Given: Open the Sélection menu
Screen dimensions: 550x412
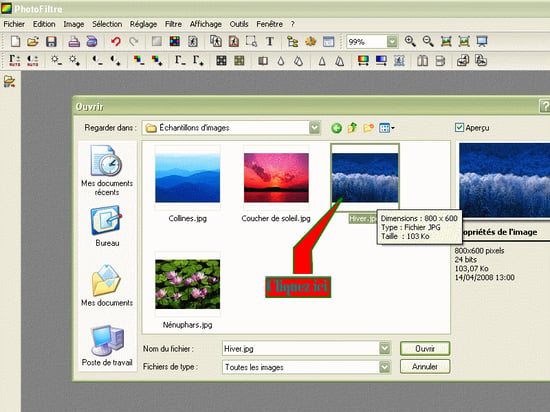Looking at the screenshot, I should pos(107,24).
